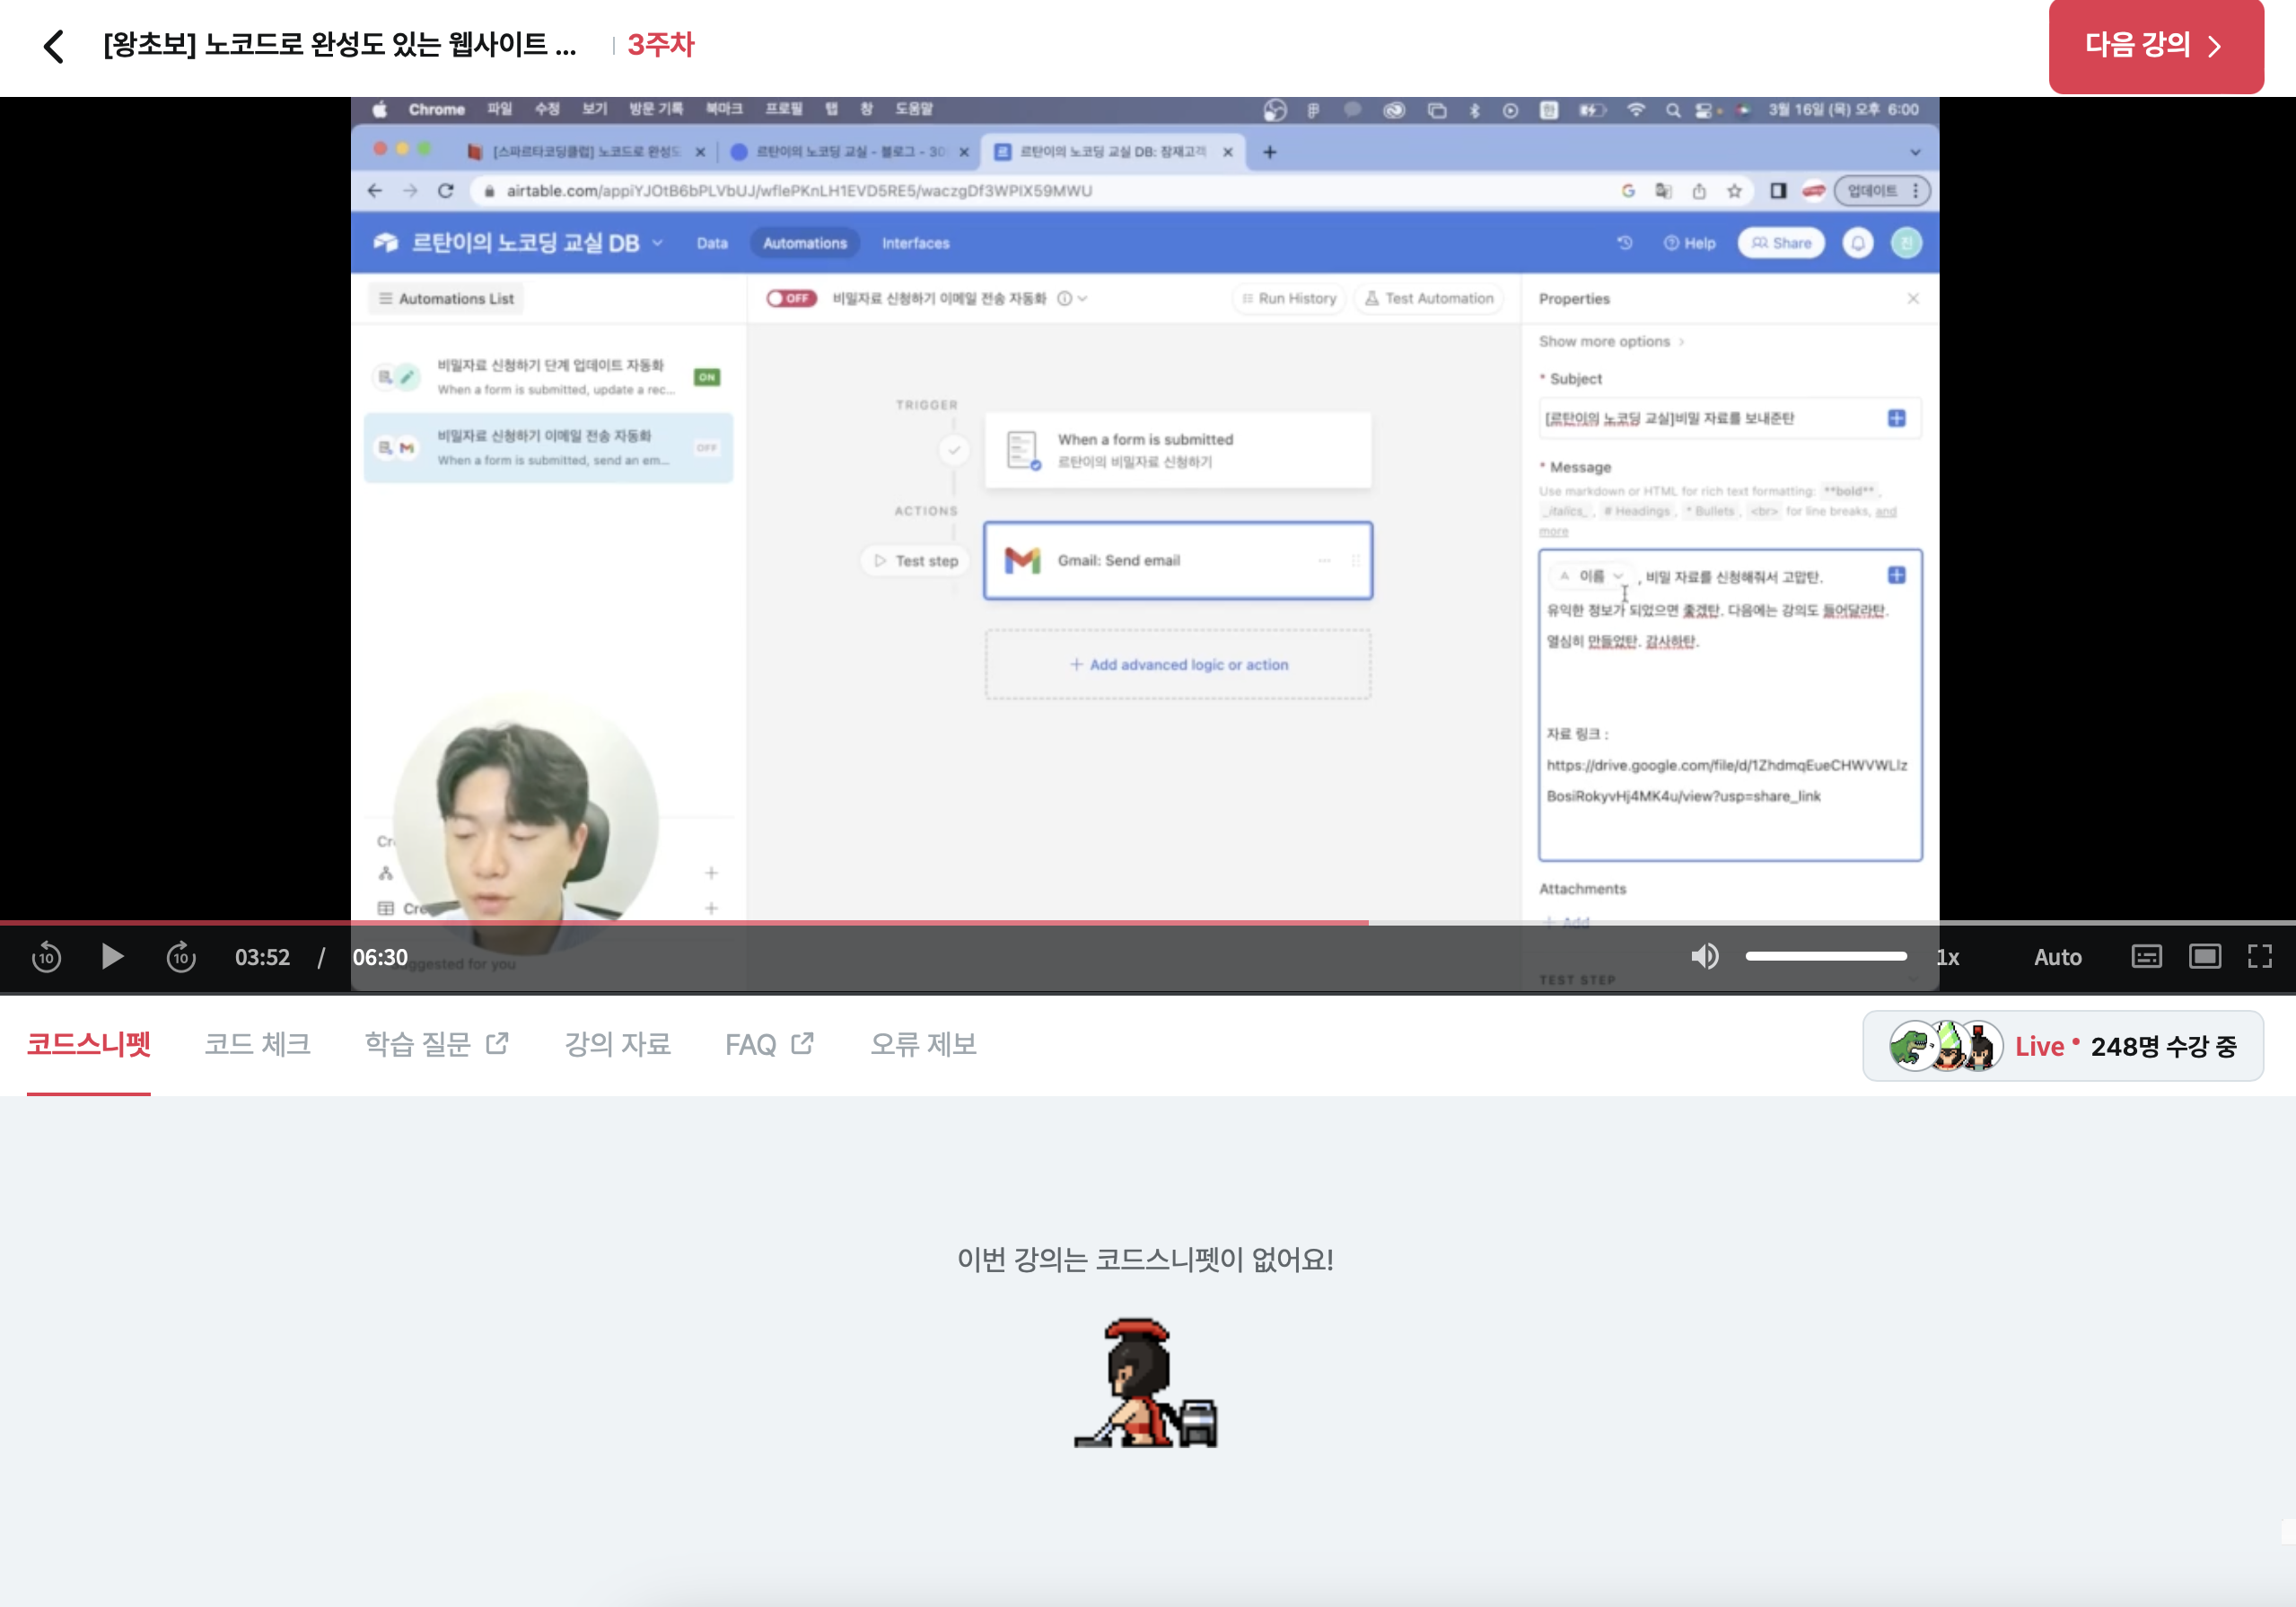Enter fullscreen mode
Viewport: 2296px width, 1607px height.
(x=2260, y=957)
